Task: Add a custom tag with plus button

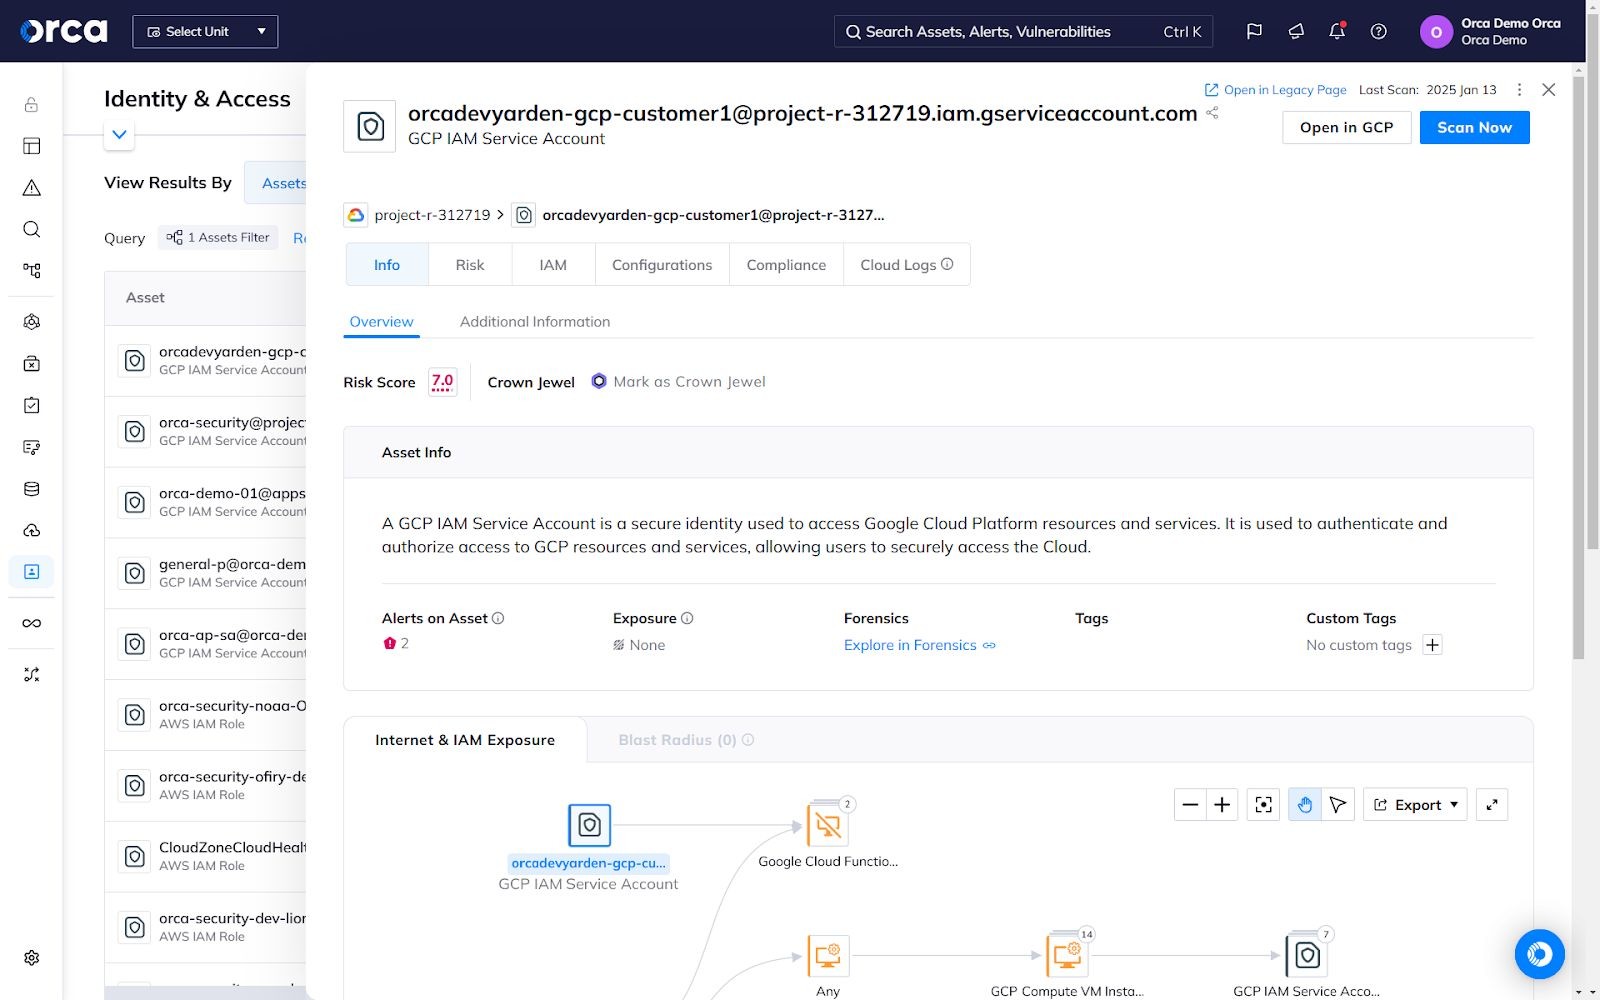Action: (1432, 645)
